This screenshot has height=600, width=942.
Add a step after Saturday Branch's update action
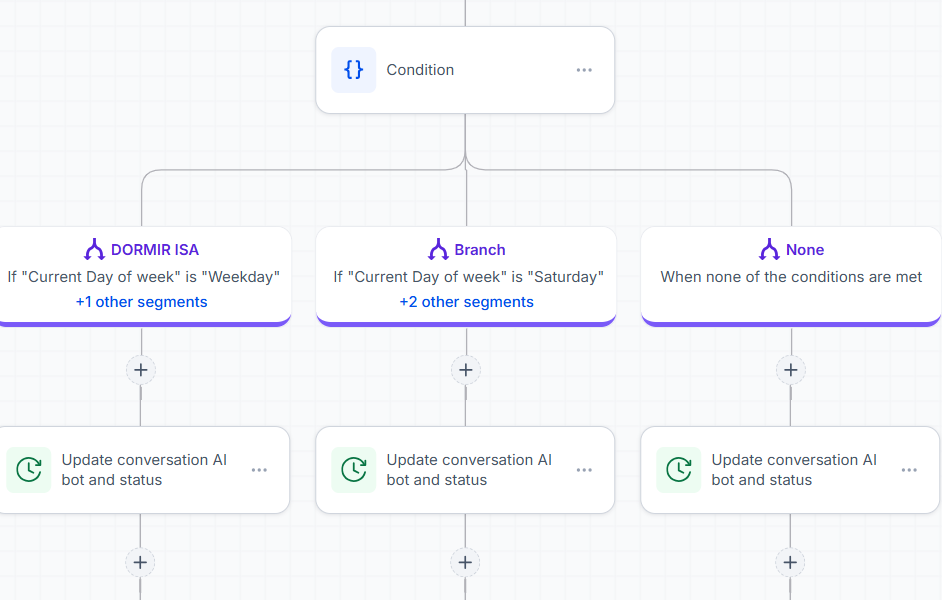pyautogui.click(x=465, y=562)
